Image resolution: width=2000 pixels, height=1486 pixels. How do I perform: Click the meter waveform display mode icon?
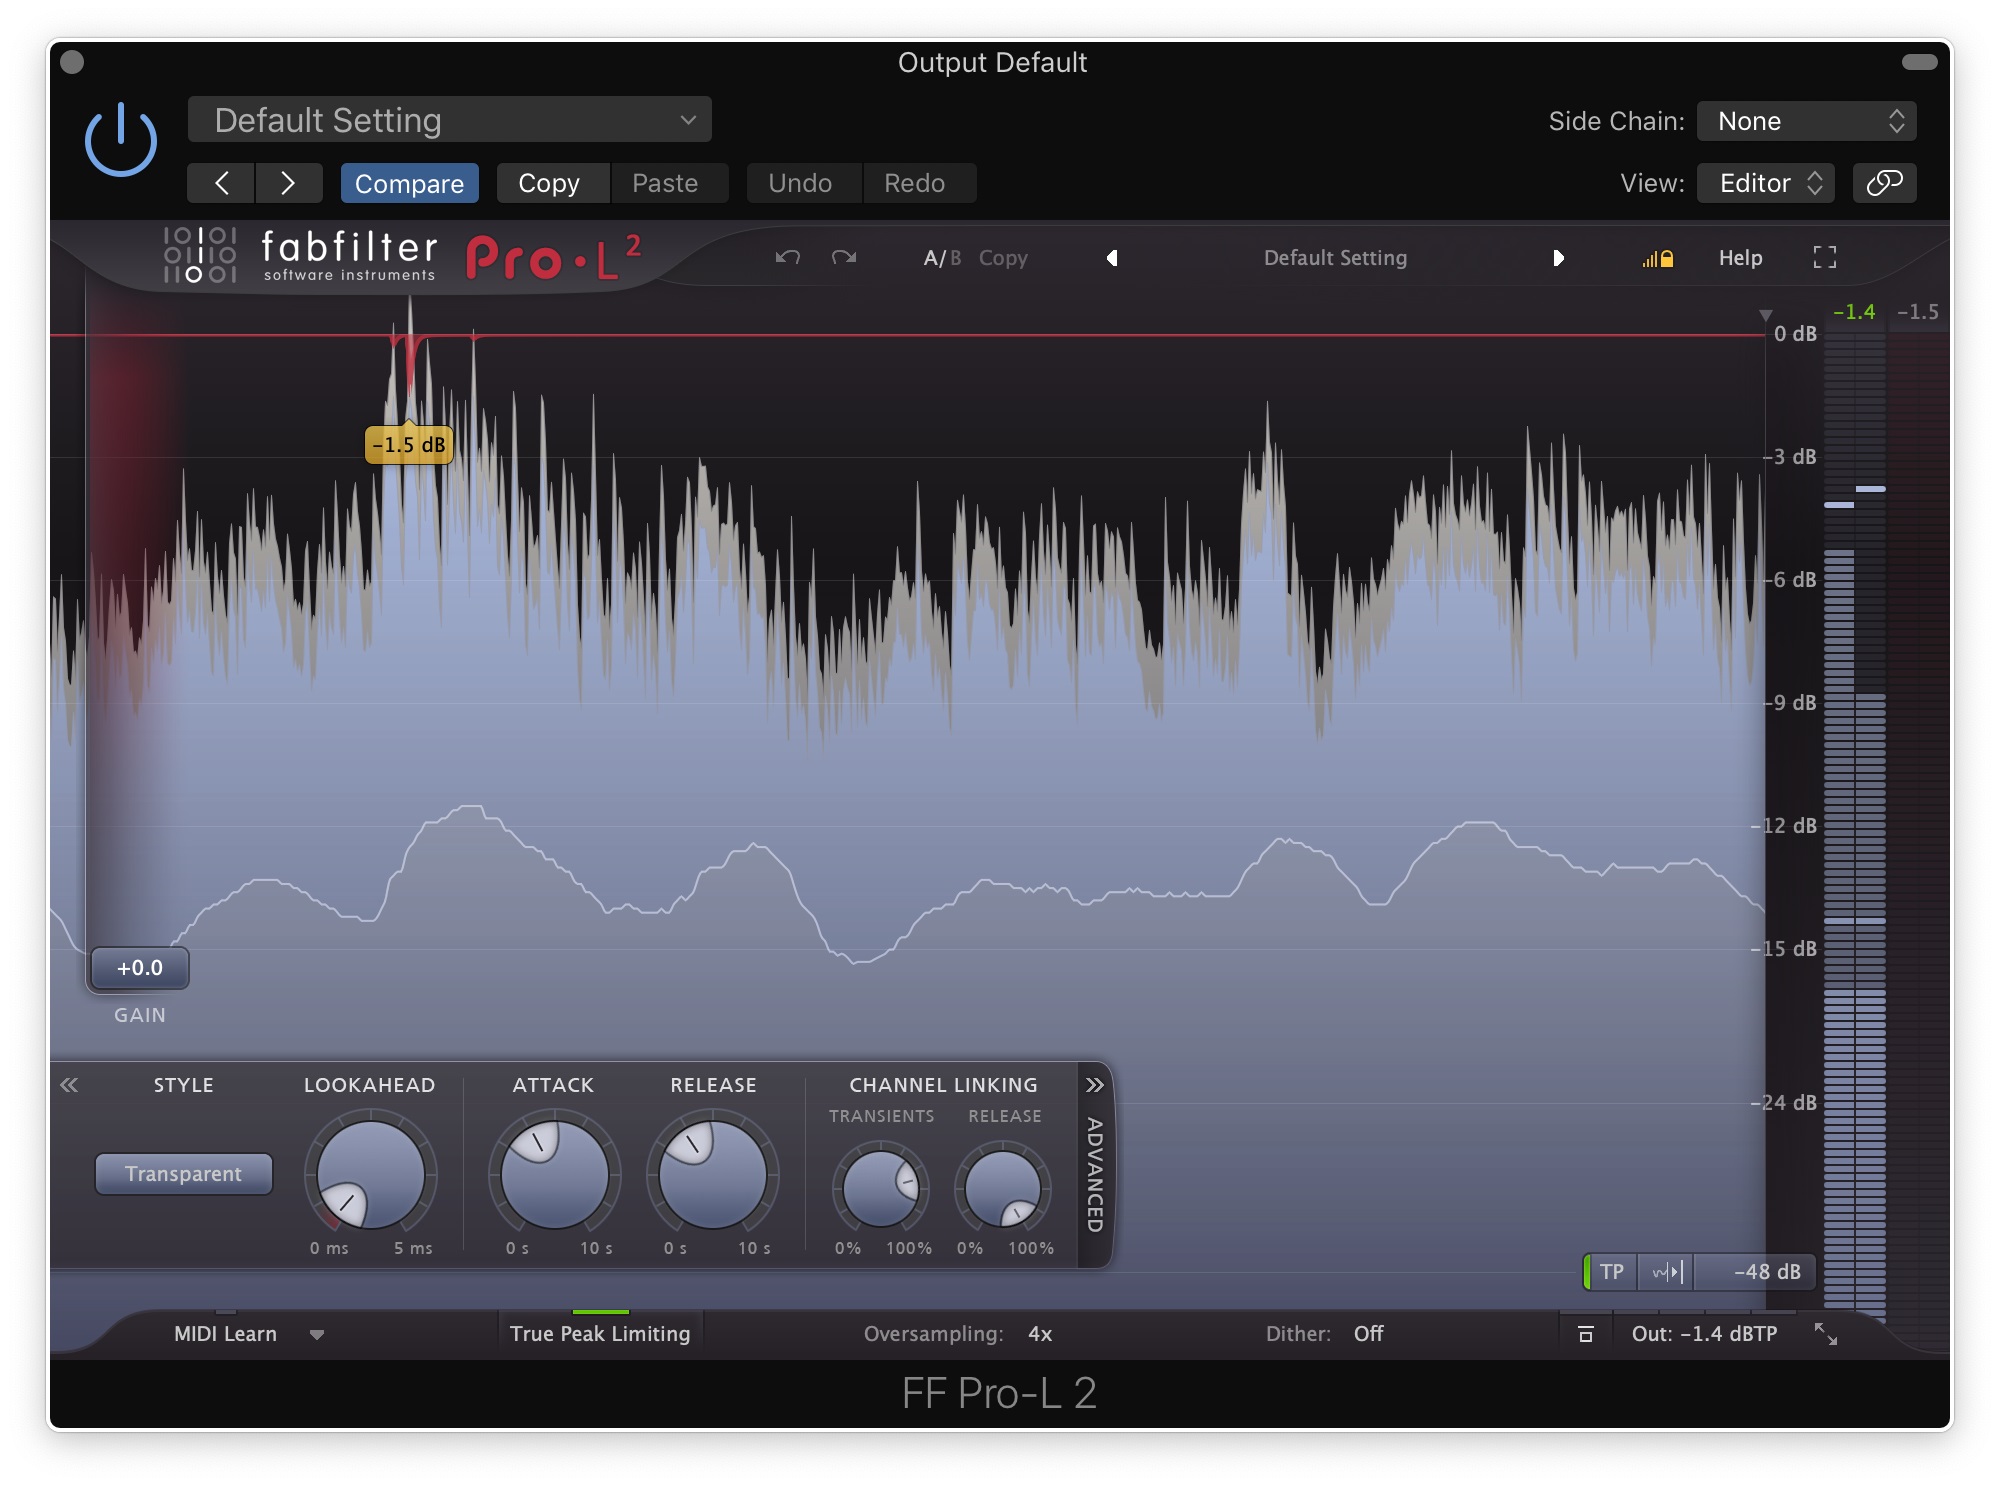[1667, 1272]
